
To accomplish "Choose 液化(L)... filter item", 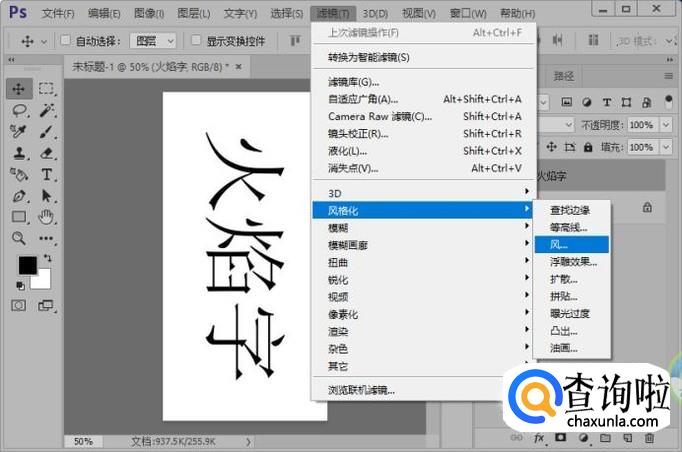I will [x=423, y=151].
